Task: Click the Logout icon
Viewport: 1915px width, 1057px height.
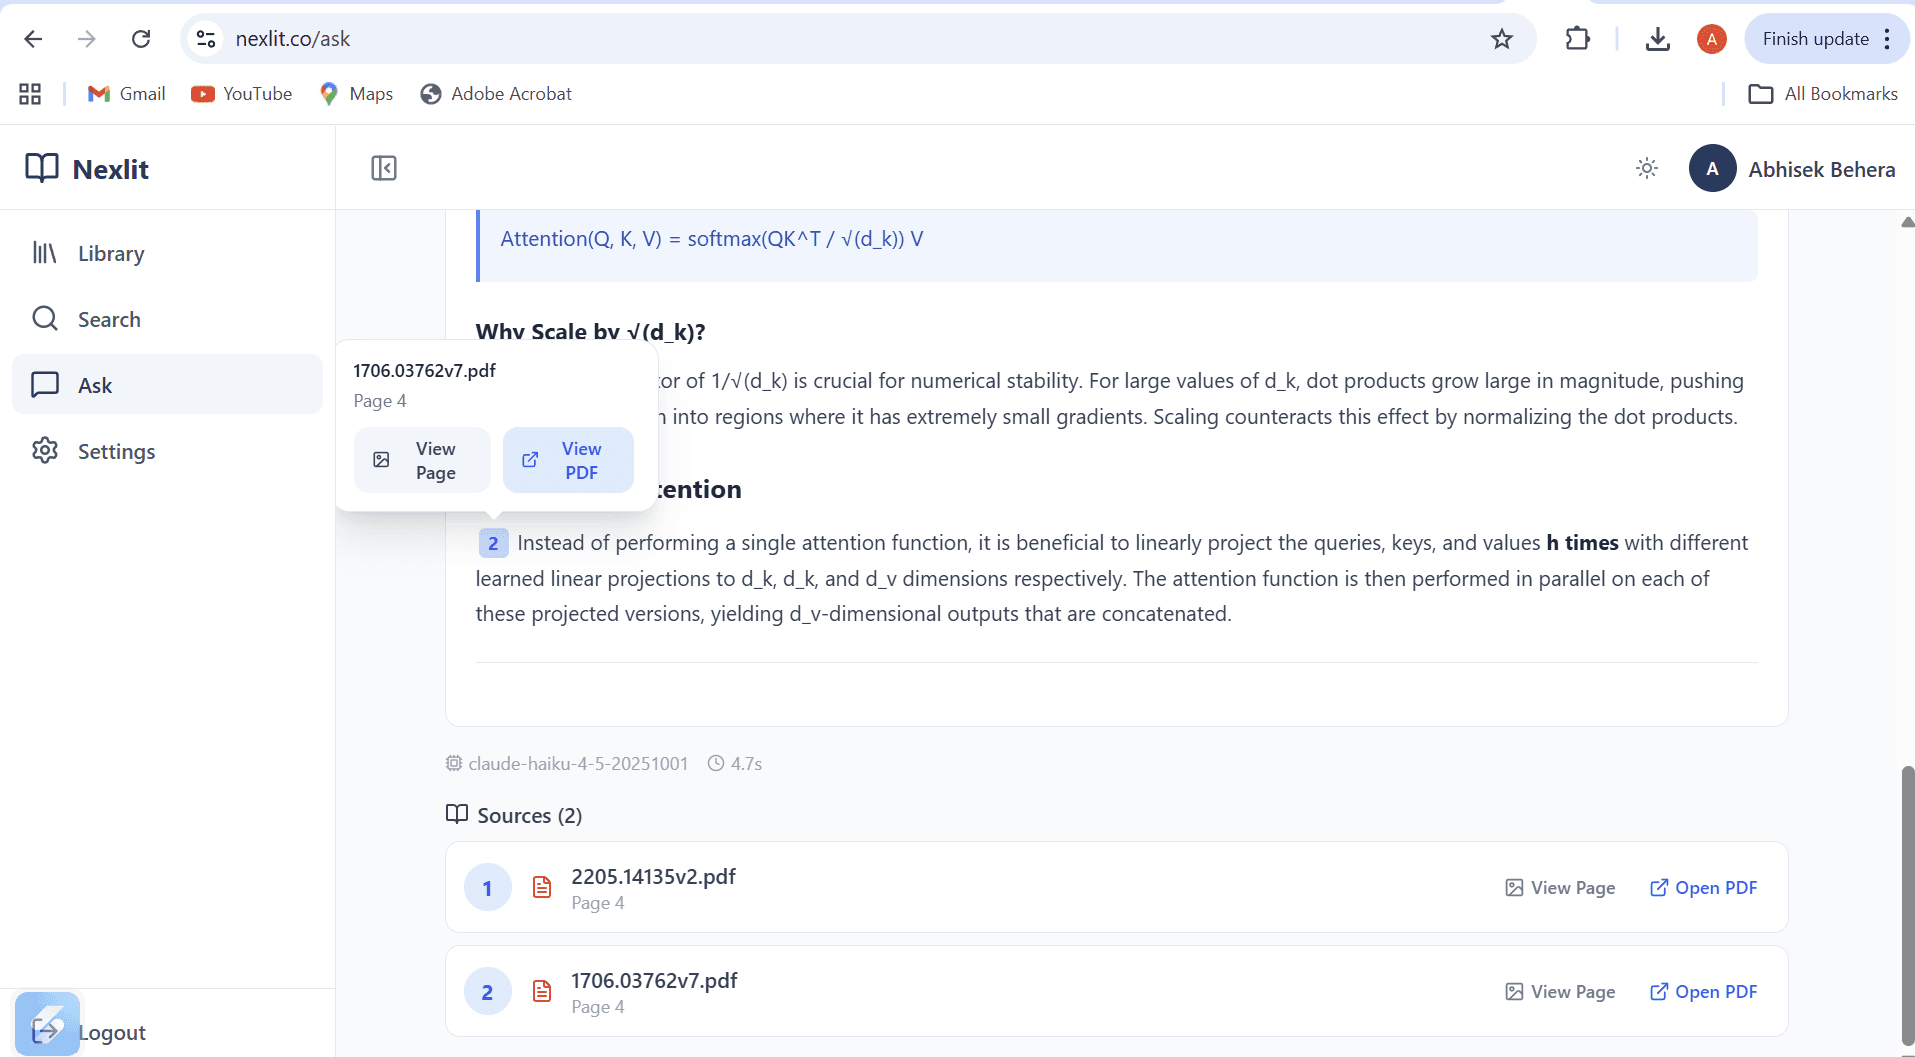Action: click(47, 1032)
